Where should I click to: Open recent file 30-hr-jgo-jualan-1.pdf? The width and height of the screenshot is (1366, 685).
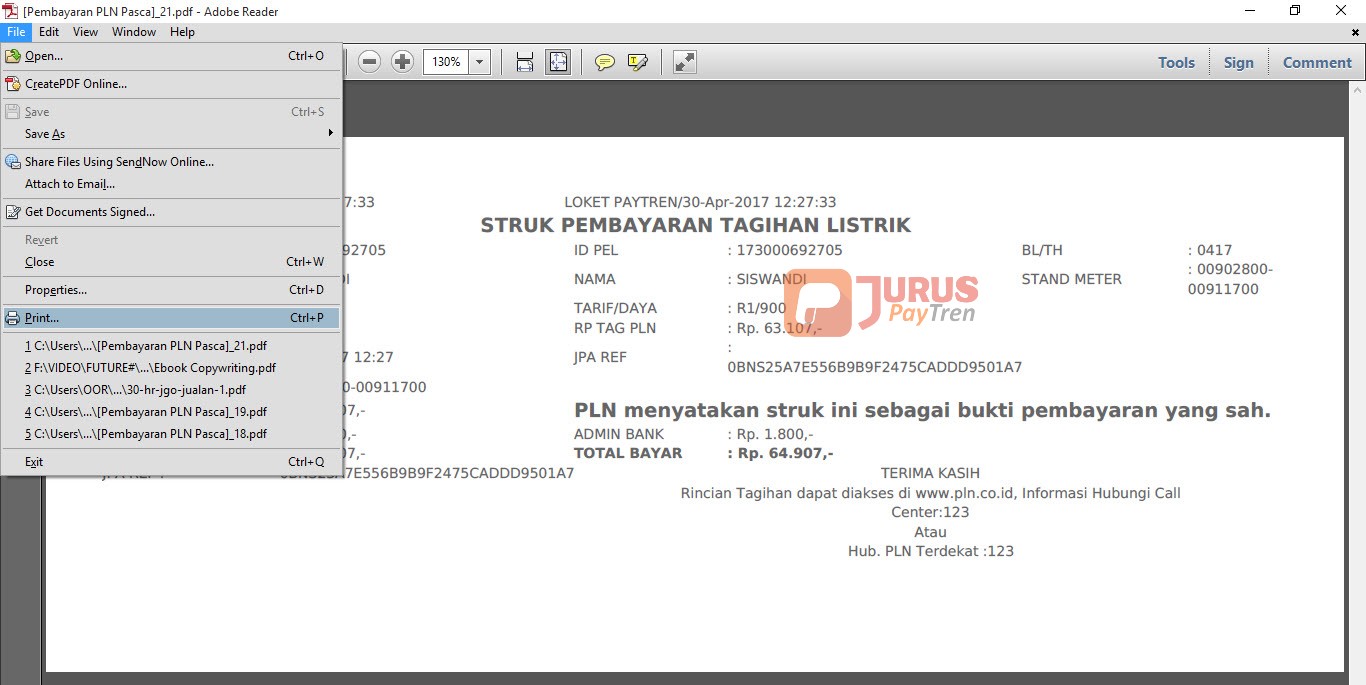click(172, 390)
